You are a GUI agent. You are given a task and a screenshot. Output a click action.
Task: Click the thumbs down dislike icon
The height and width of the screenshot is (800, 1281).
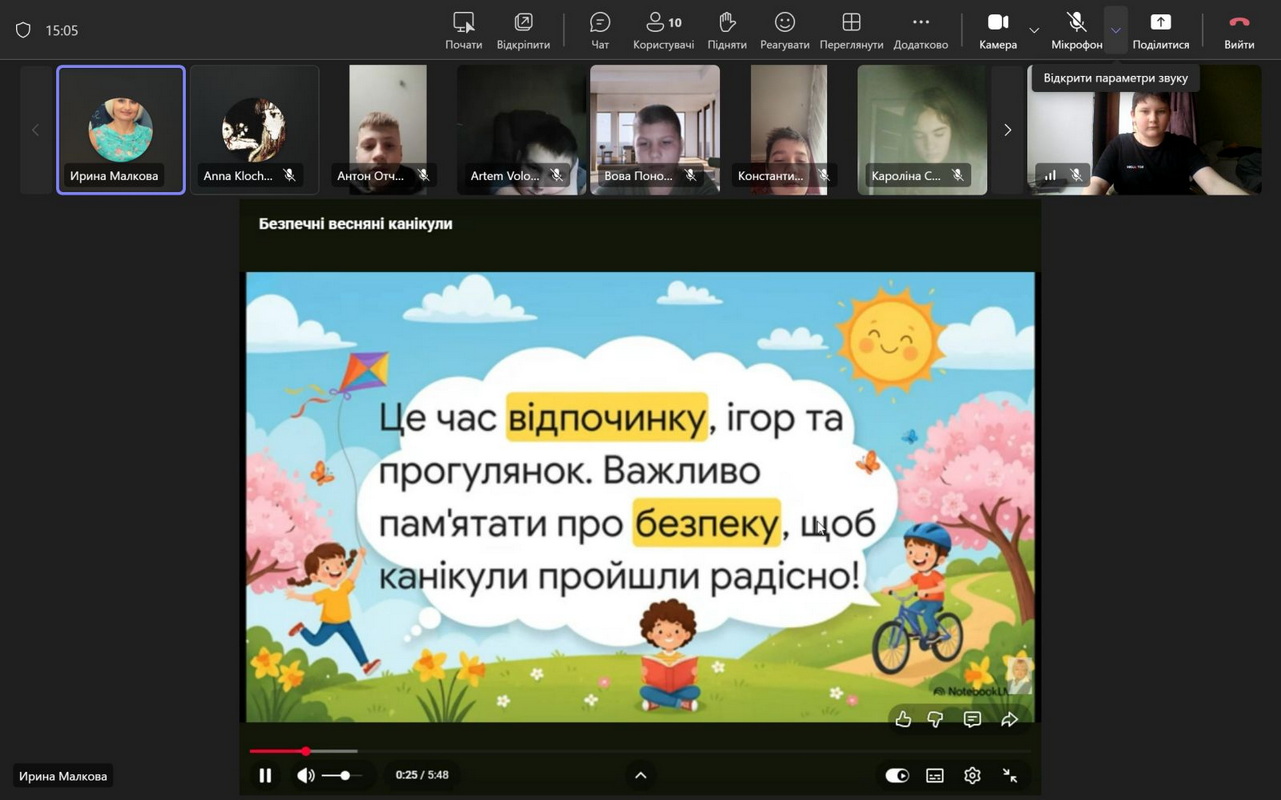[x=935, y=719]
